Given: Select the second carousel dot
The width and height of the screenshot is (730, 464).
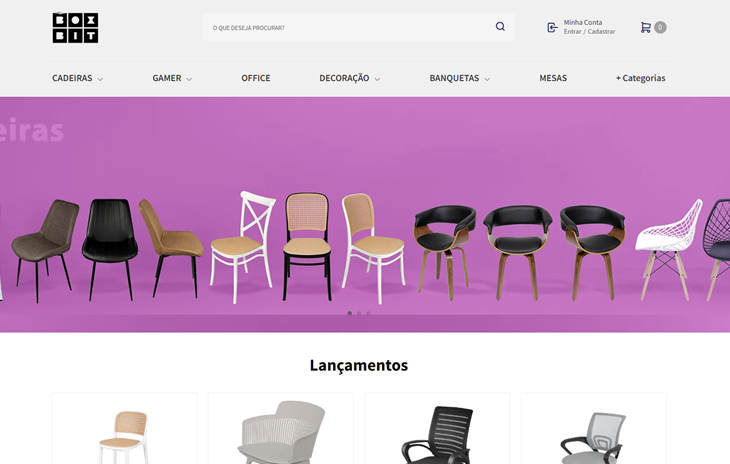Looking at the screenshot, I should [x=359, y=313].
